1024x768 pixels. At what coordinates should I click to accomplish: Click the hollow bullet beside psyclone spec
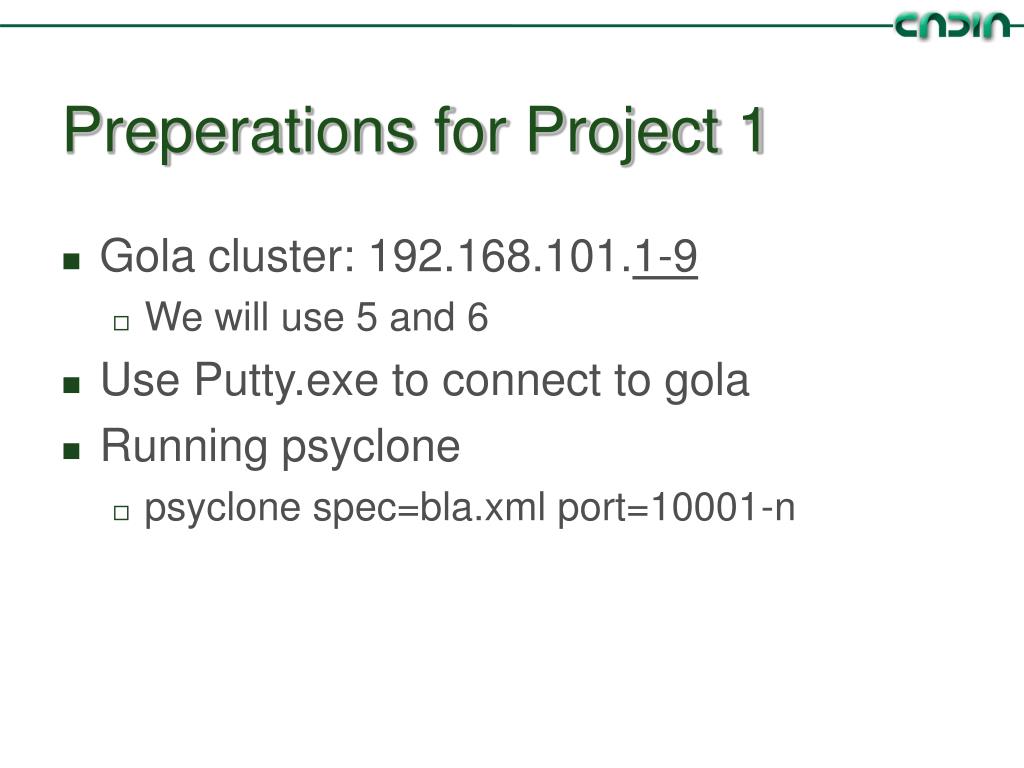(x=121, y=513)
